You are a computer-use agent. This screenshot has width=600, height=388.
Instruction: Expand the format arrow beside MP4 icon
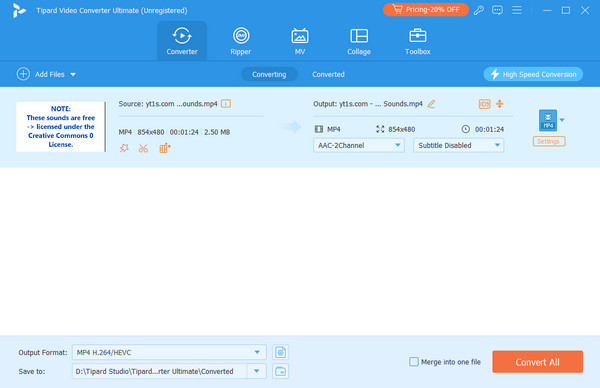(562, 120)
